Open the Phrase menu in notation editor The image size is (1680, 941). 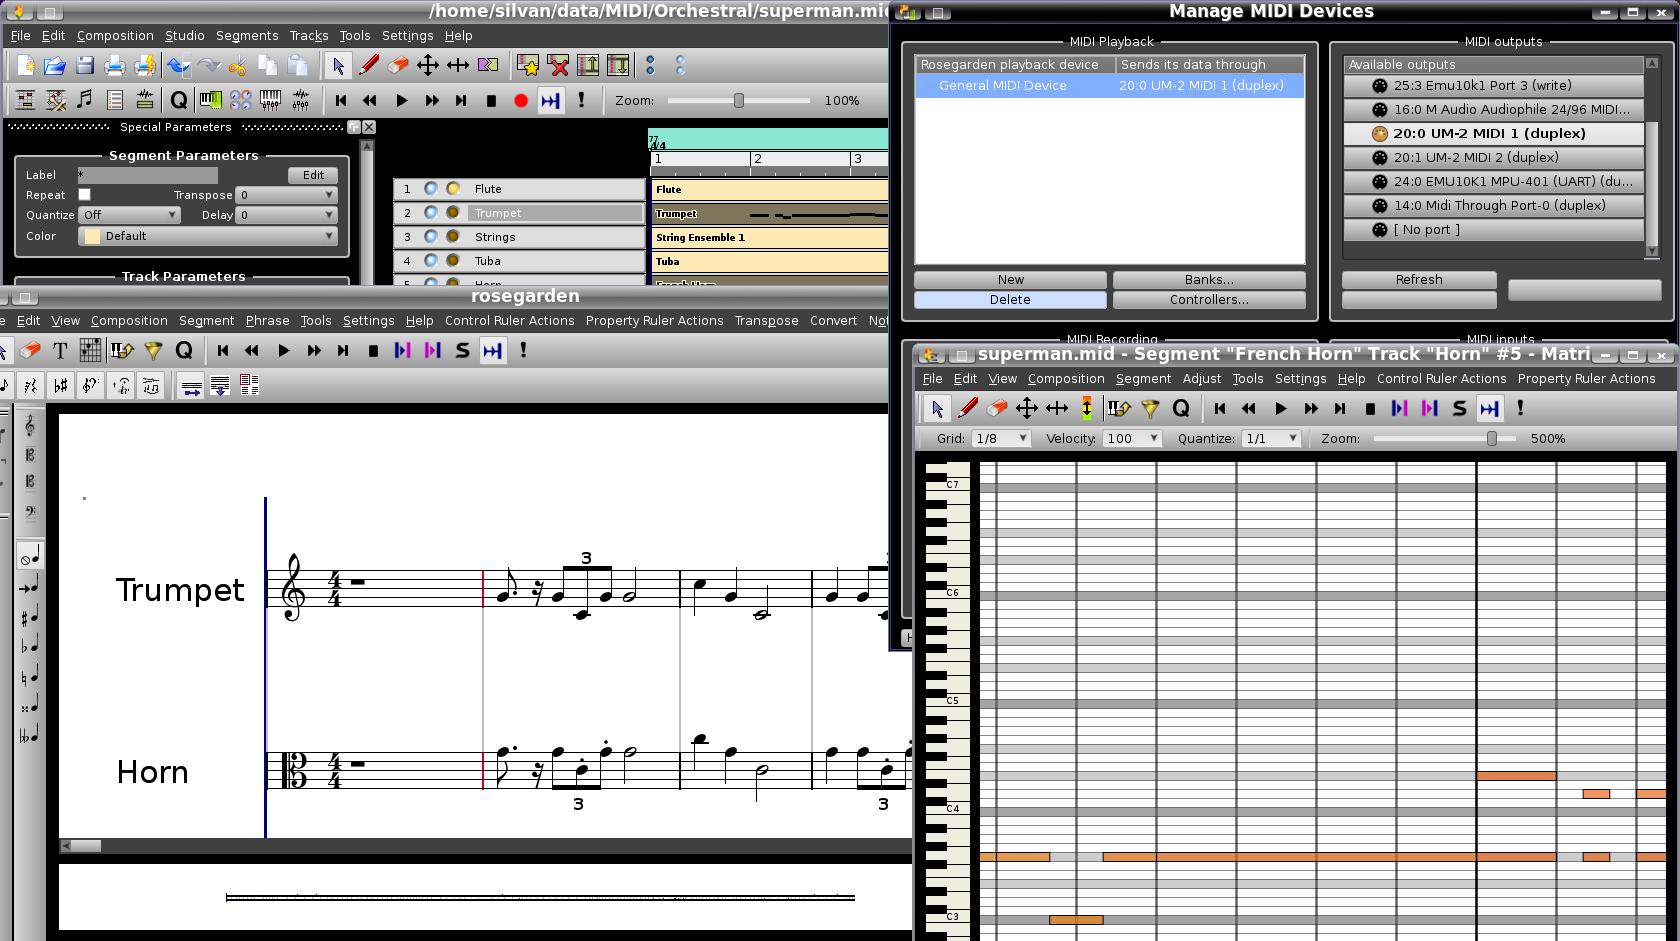[267, 321]
